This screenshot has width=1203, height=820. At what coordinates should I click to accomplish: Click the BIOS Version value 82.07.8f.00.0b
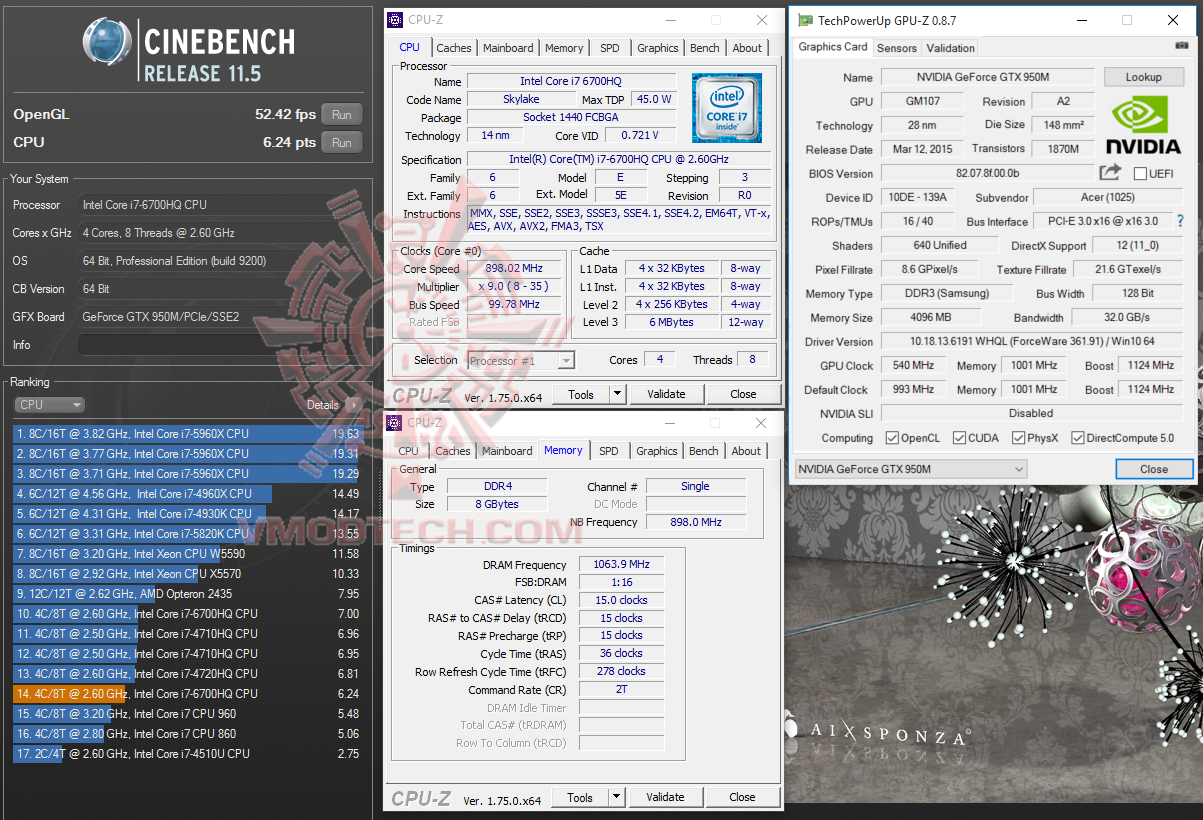[987, 173]
